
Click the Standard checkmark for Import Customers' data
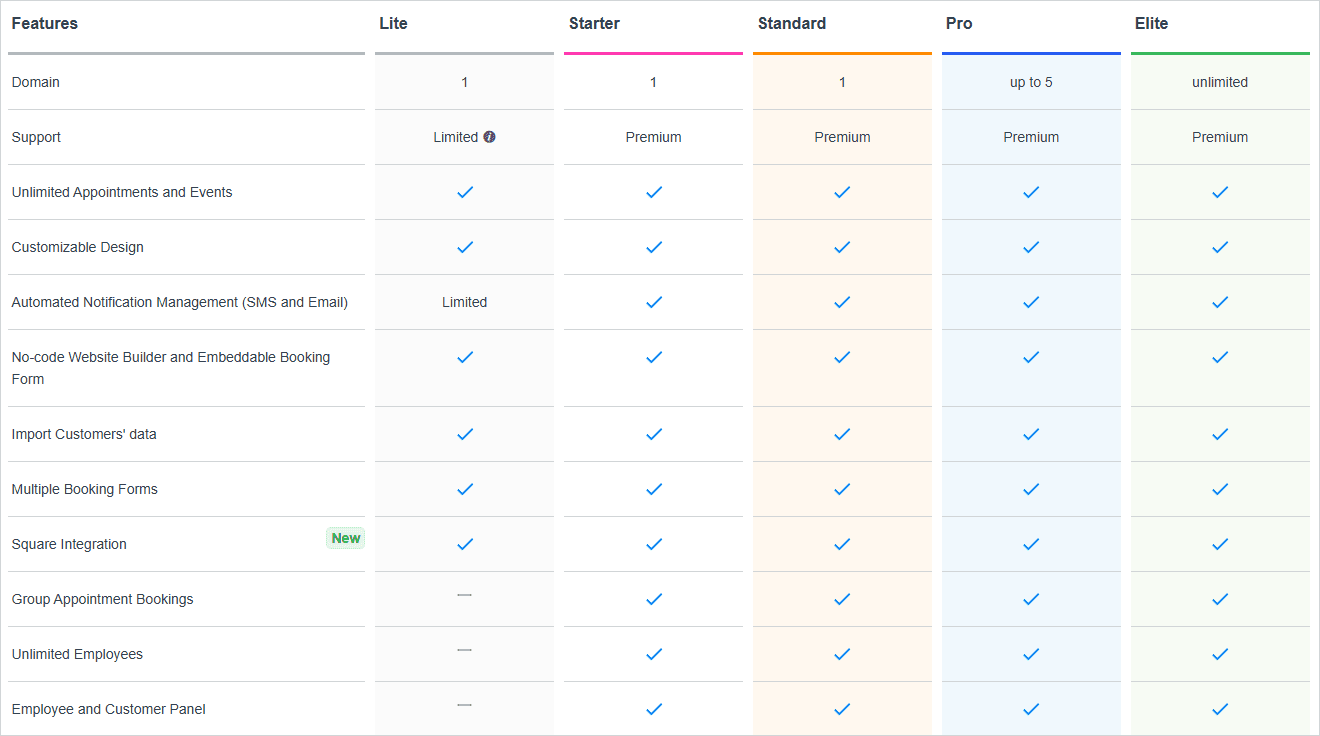pyautogui.click(x=842, y=434)
